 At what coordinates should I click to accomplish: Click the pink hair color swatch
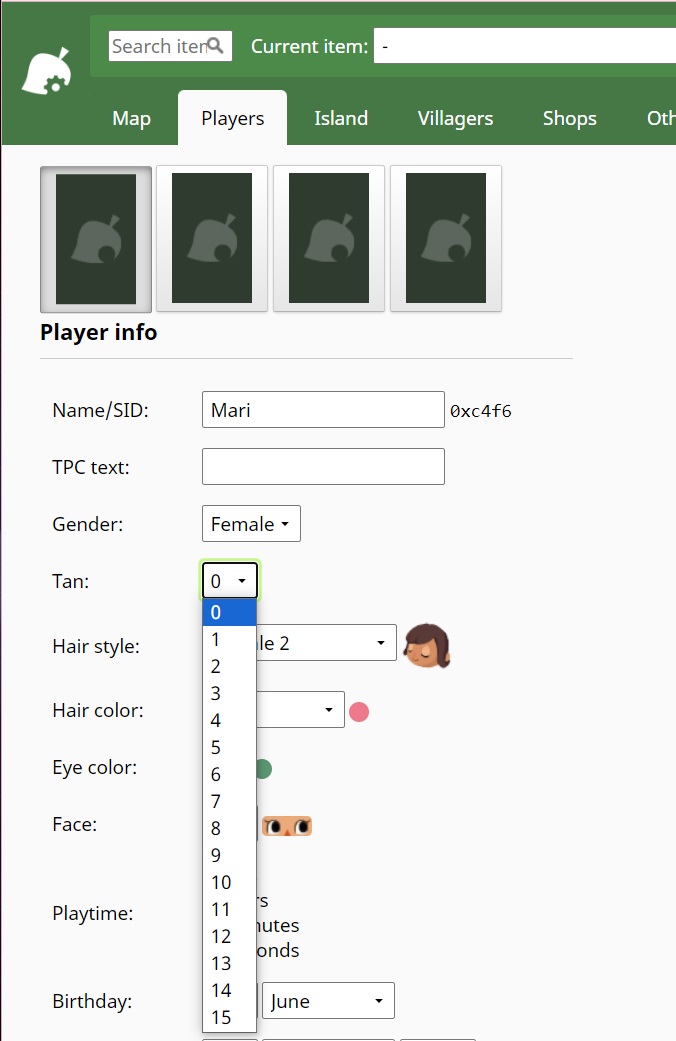tap(359, 712)
